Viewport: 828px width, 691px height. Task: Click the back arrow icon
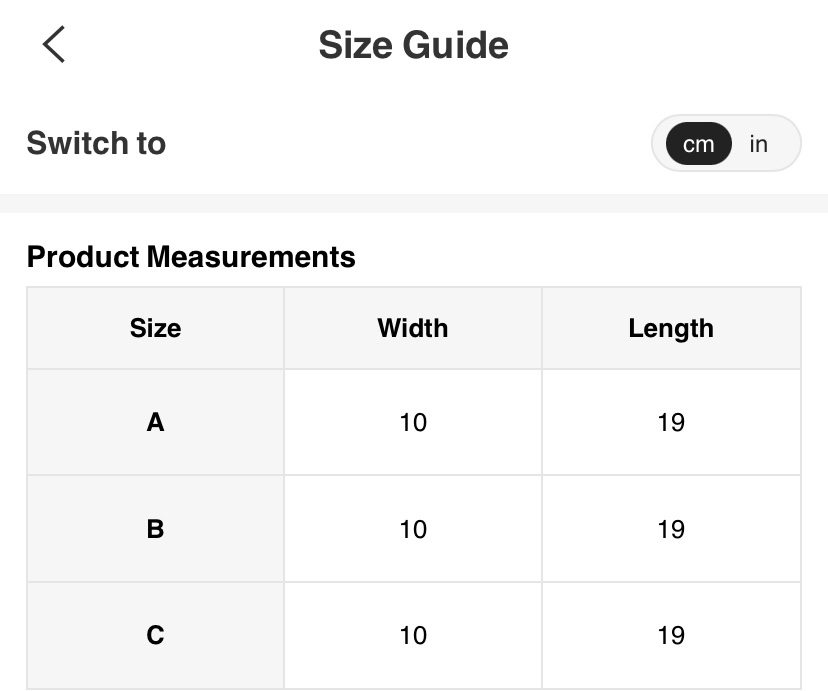[54, 45]
